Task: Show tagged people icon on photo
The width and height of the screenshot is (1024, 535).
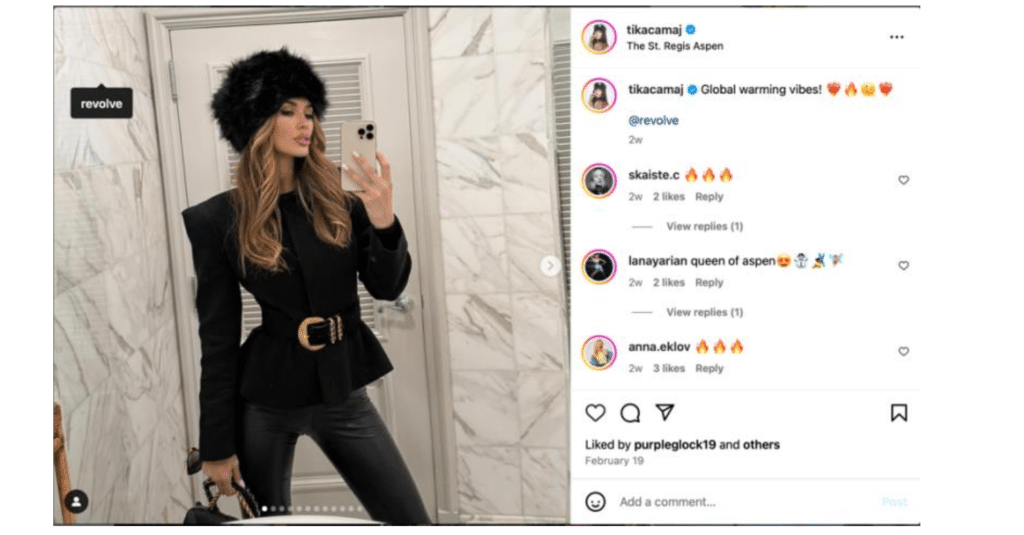Action: [x=76, y=502]
